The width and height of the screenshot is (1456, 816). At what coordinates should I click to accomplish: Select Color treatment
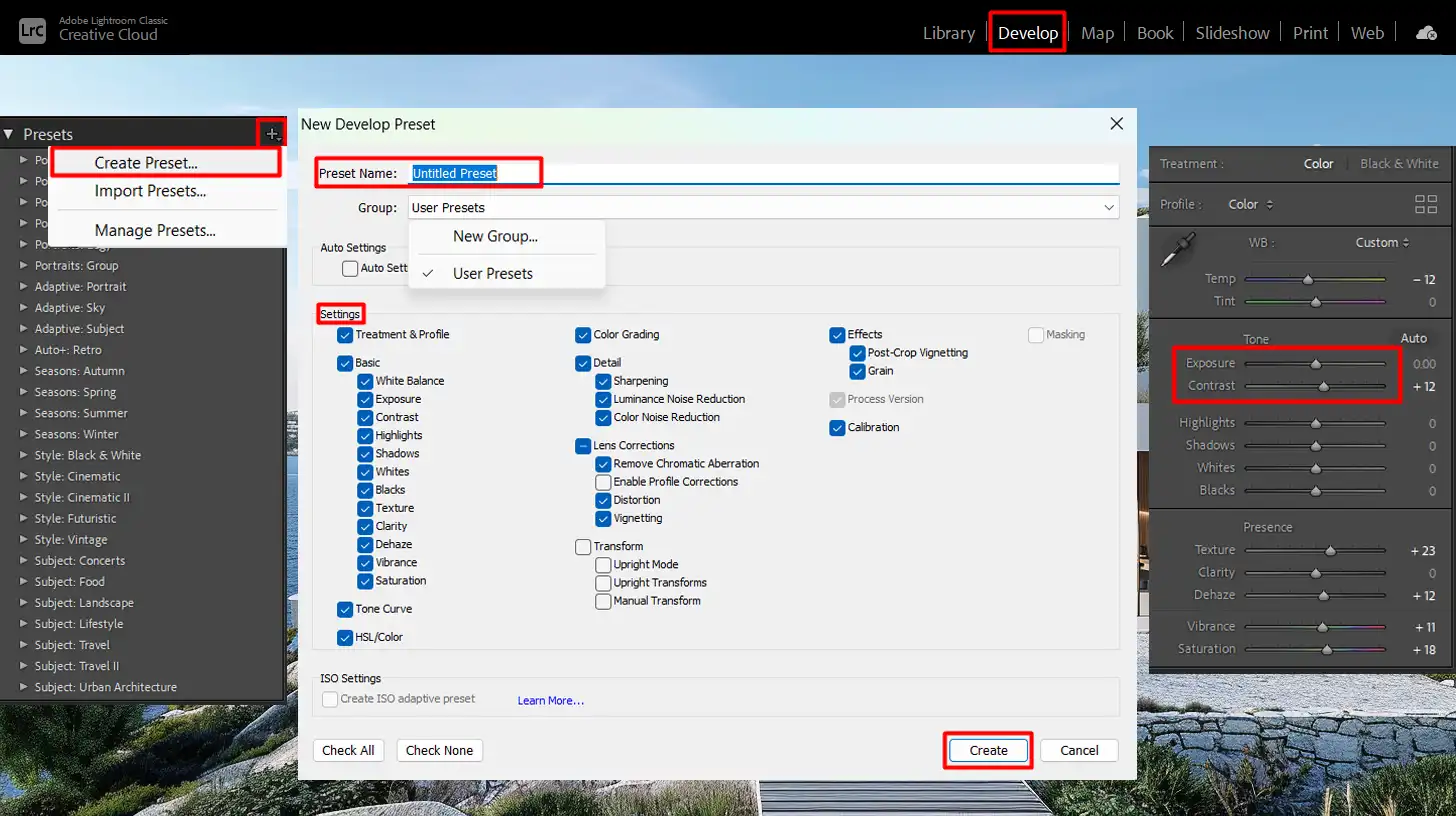tap(1318, 164)
